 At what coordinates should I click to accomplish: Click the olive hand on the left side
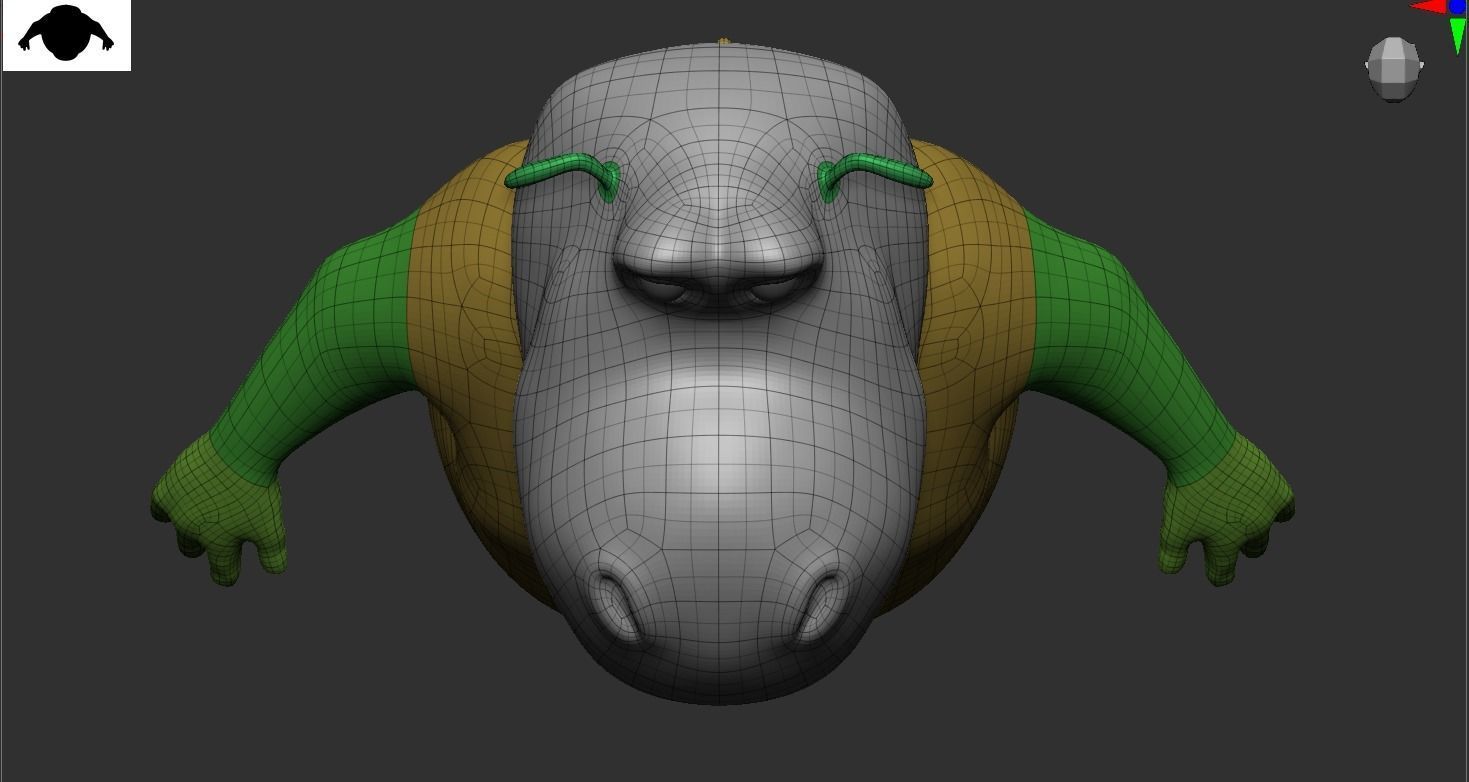[x=218, y=510]
